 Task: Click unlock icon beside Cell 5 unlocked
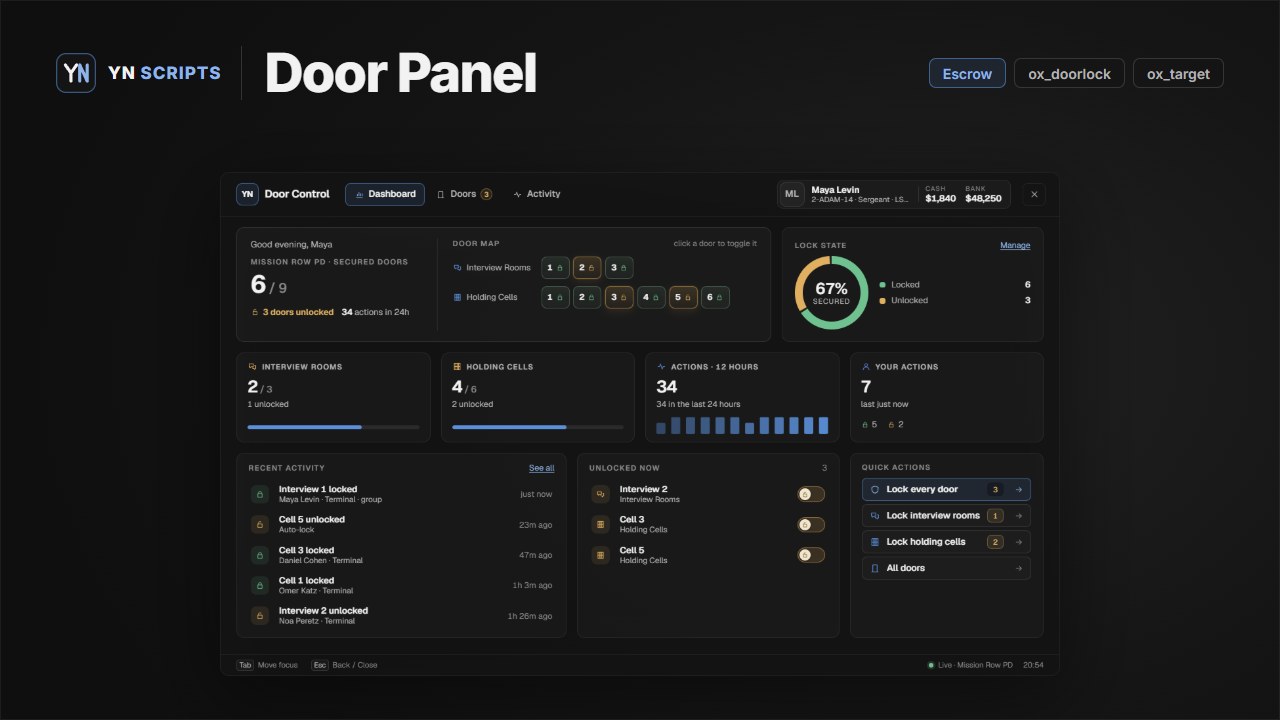[x=259, y=525]
